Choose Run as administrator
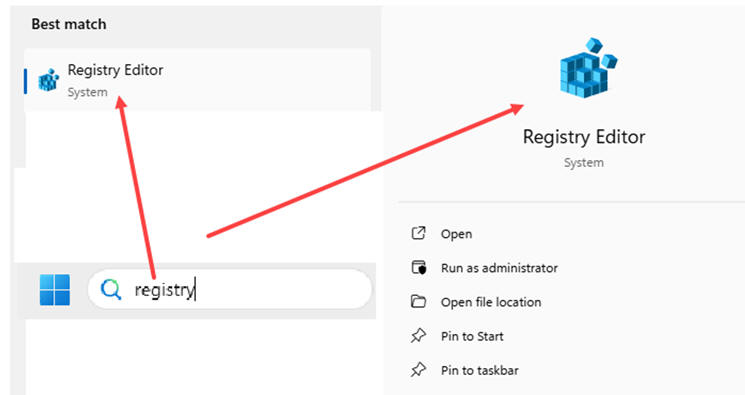 click(x=499, y=268)
